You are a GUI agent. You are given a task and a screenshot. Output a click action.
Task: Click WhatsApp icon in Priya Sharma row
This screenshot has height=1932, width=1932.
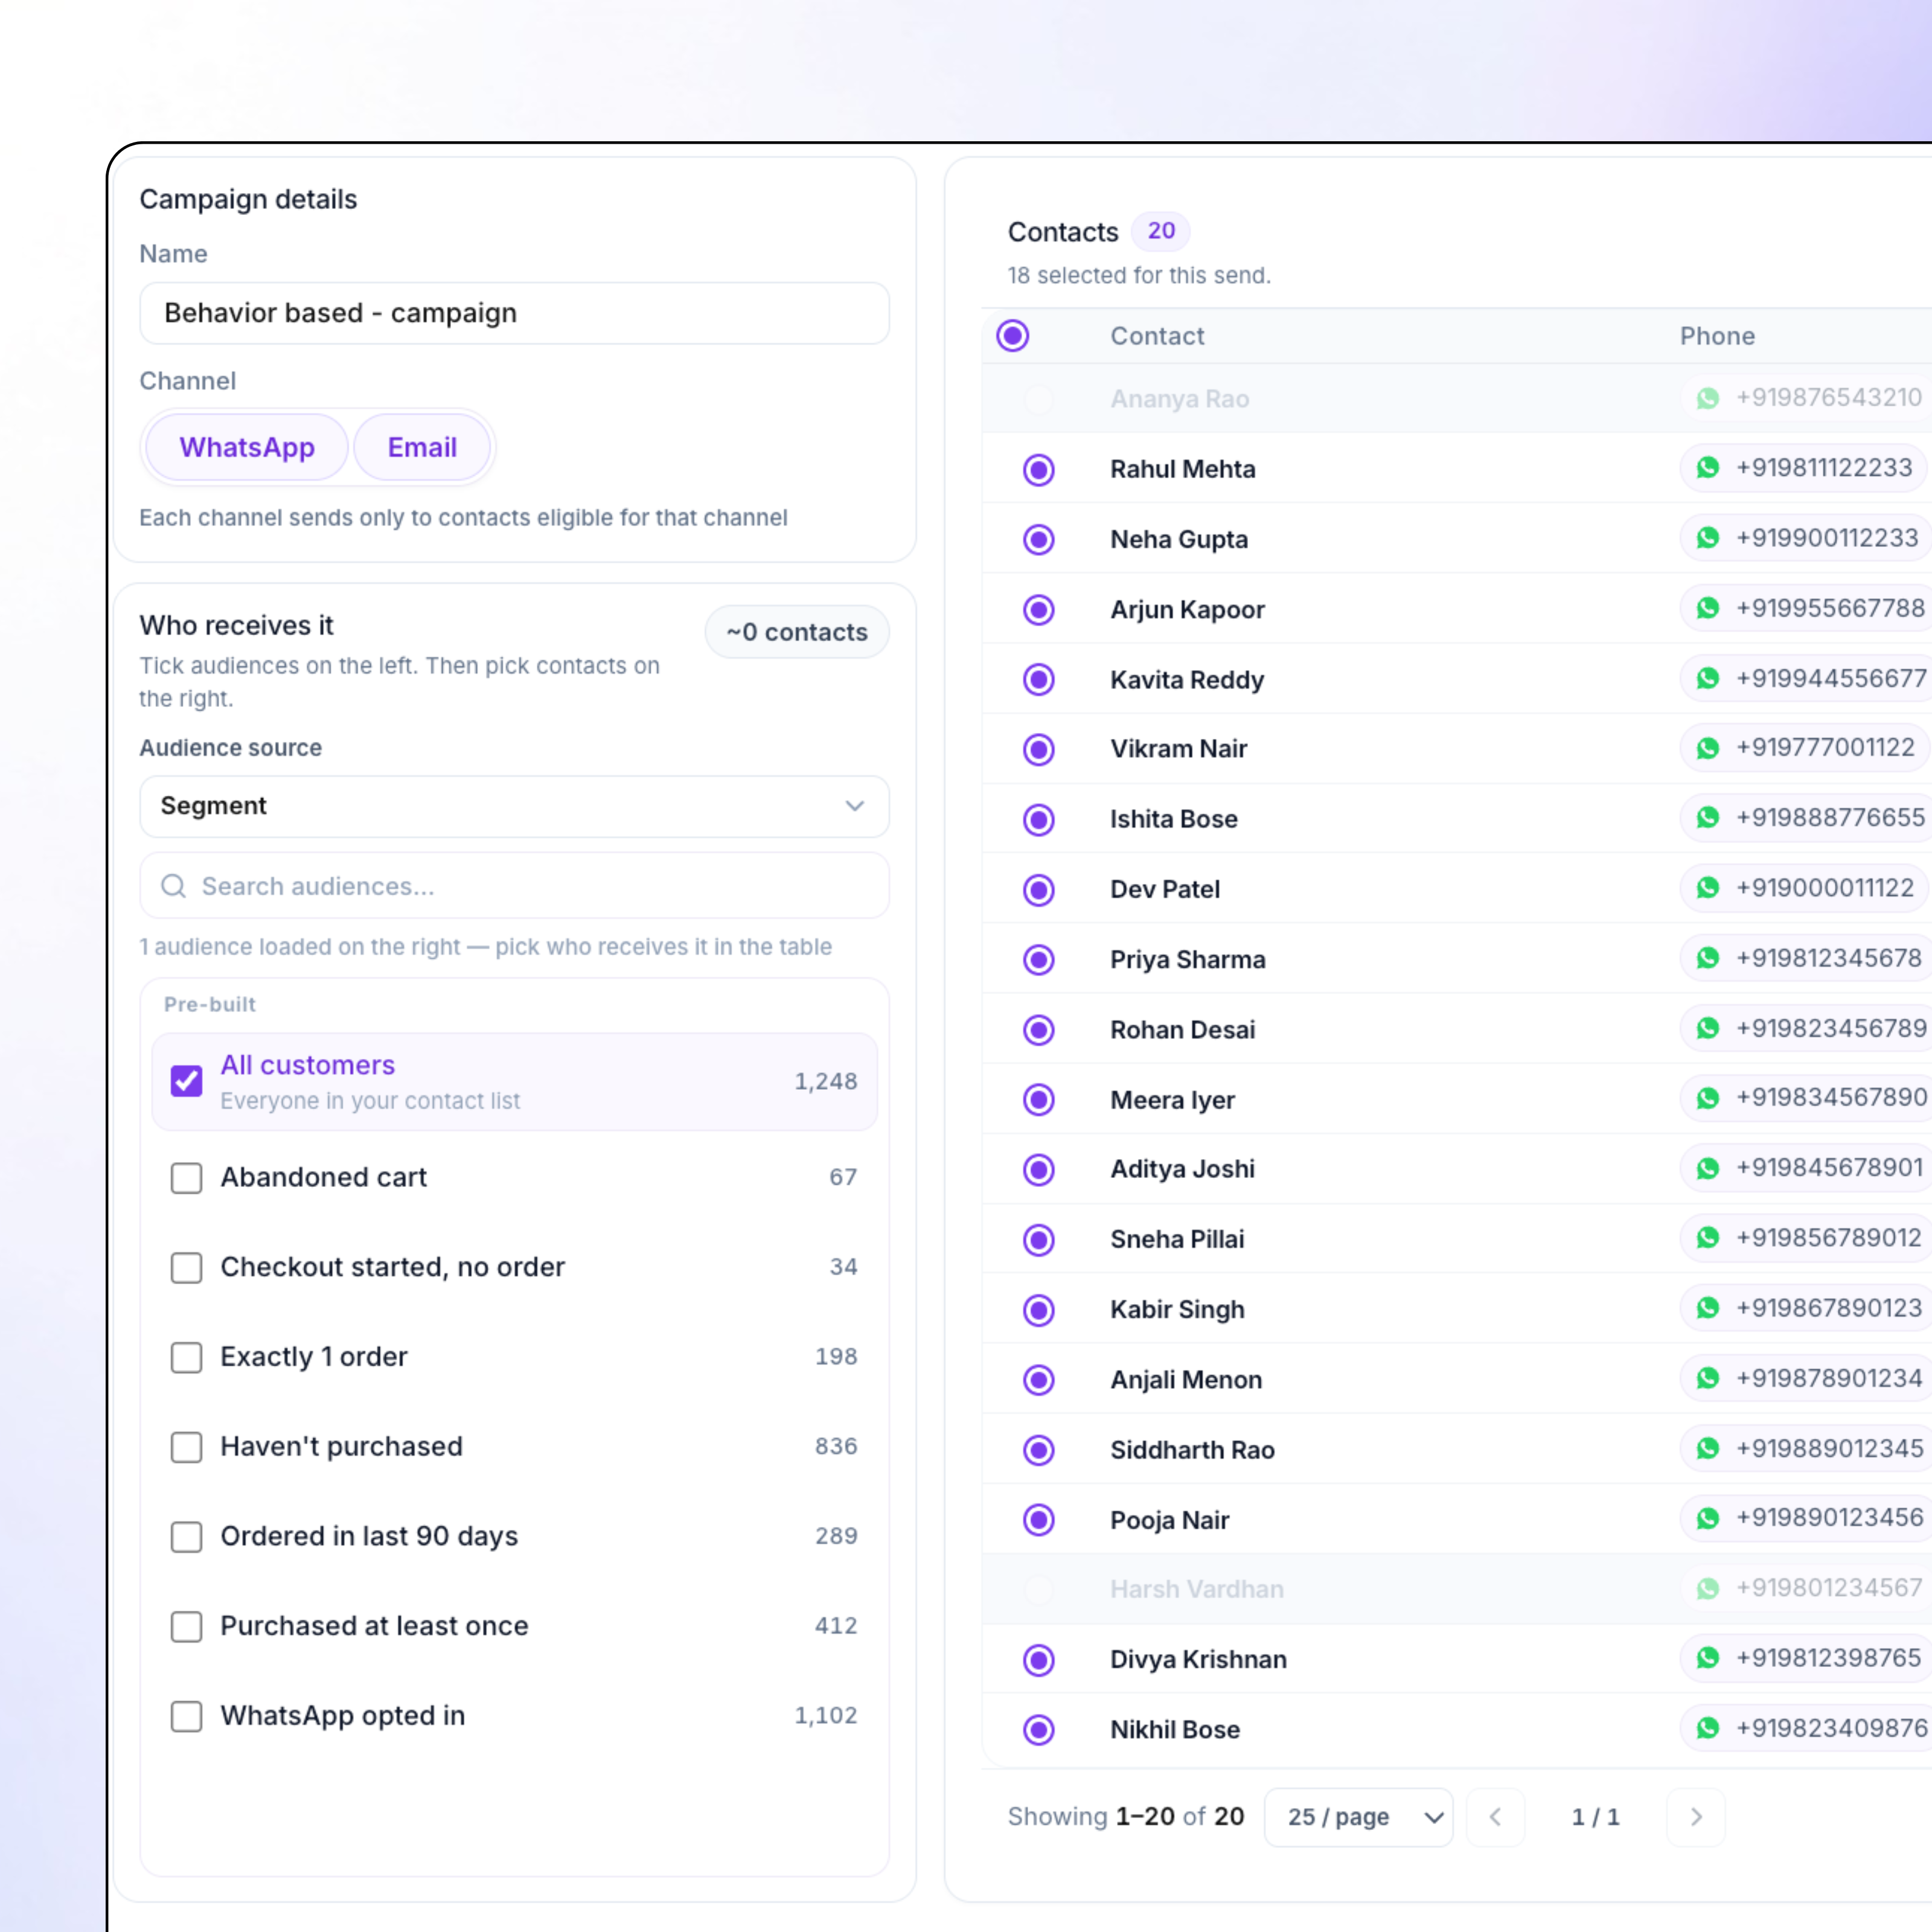[1707, 958]
